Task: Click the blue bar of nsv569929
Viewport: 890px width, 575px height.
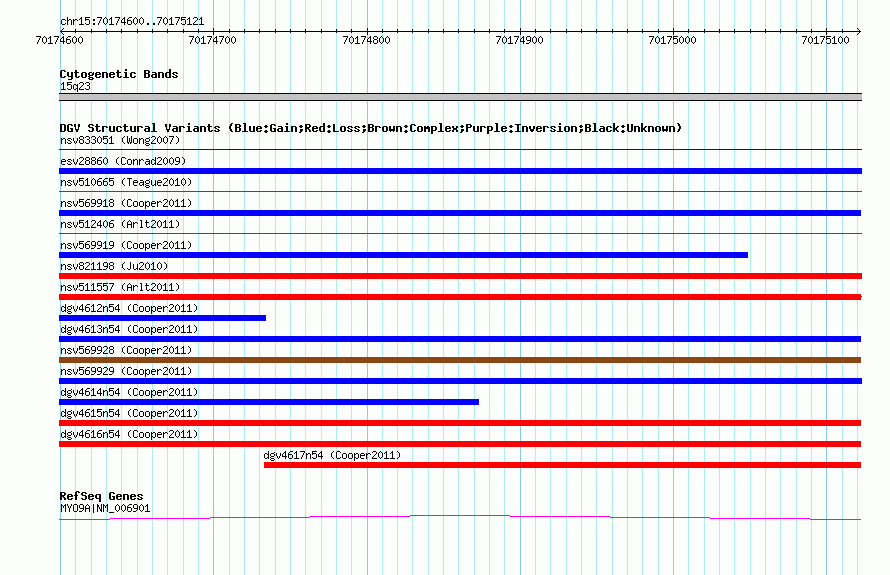Action: tap(460, 381)
